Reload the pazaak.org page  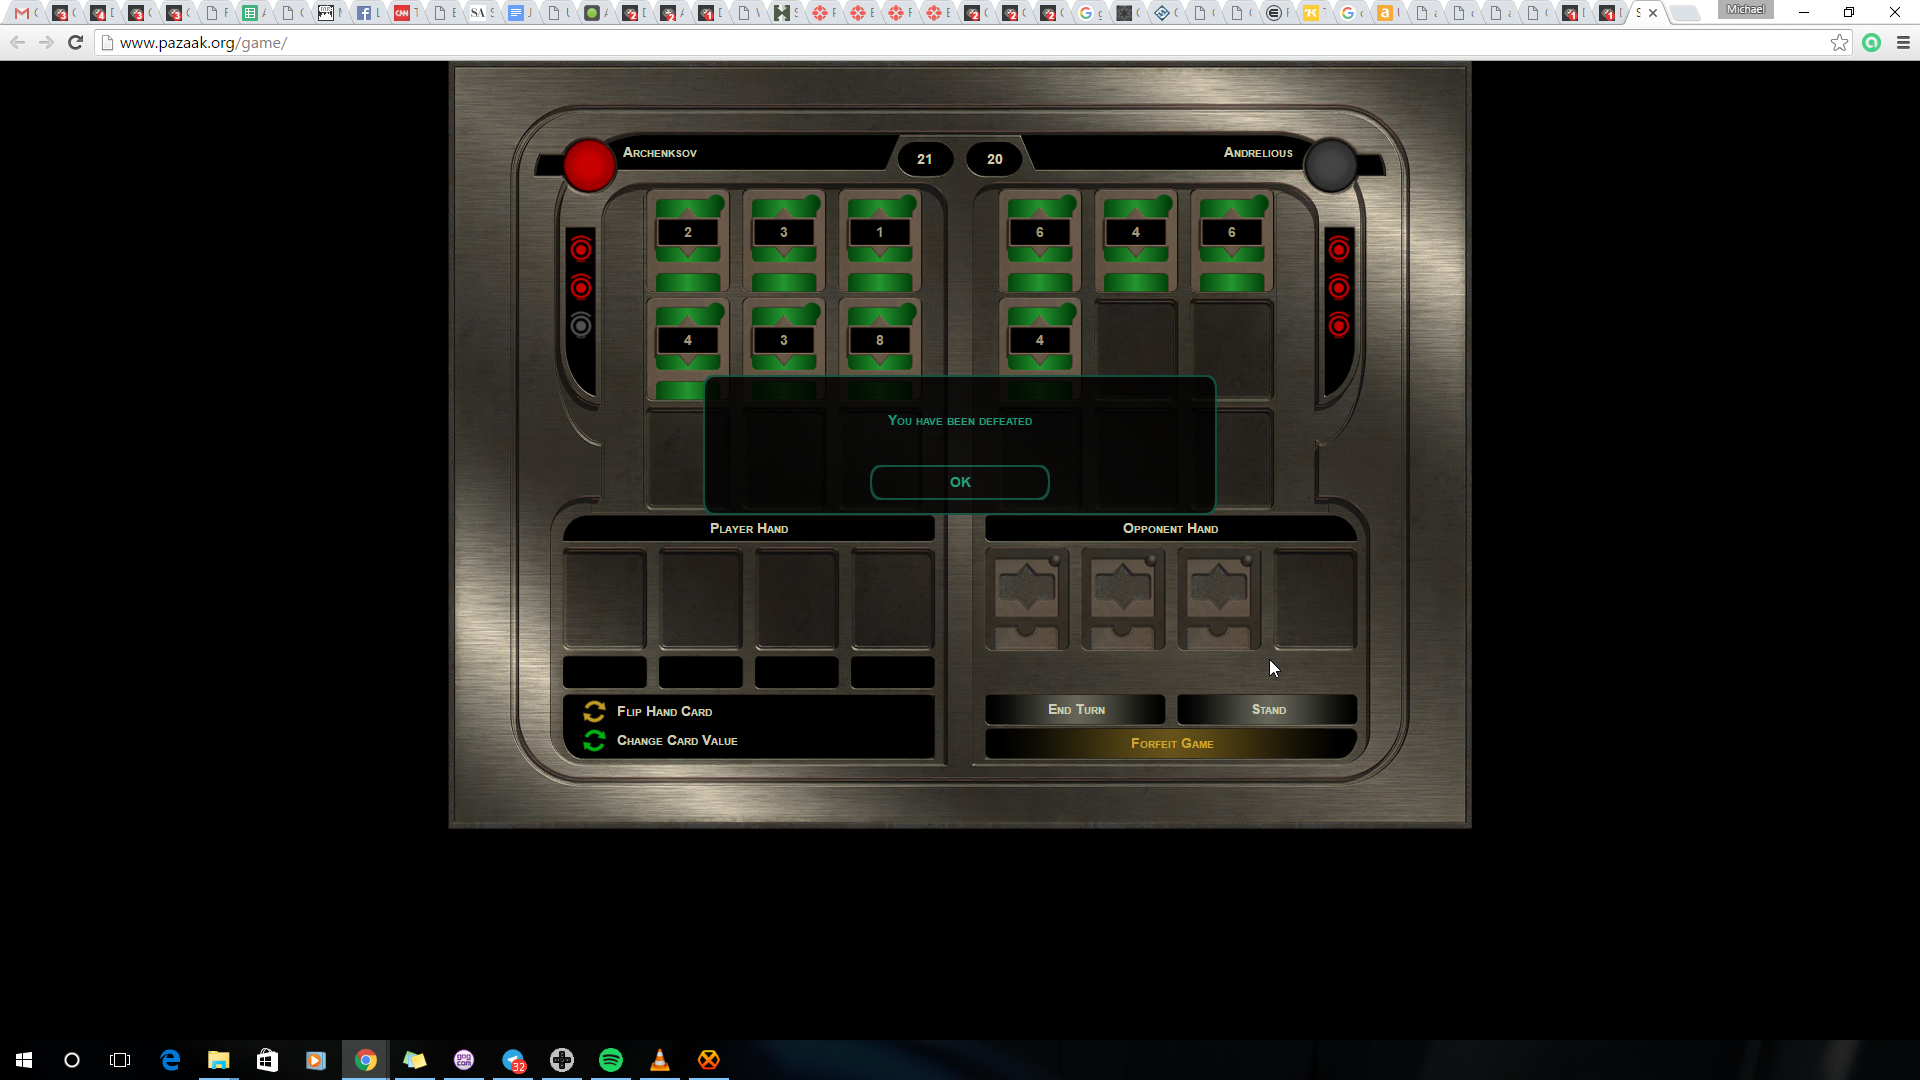(75, 42)
